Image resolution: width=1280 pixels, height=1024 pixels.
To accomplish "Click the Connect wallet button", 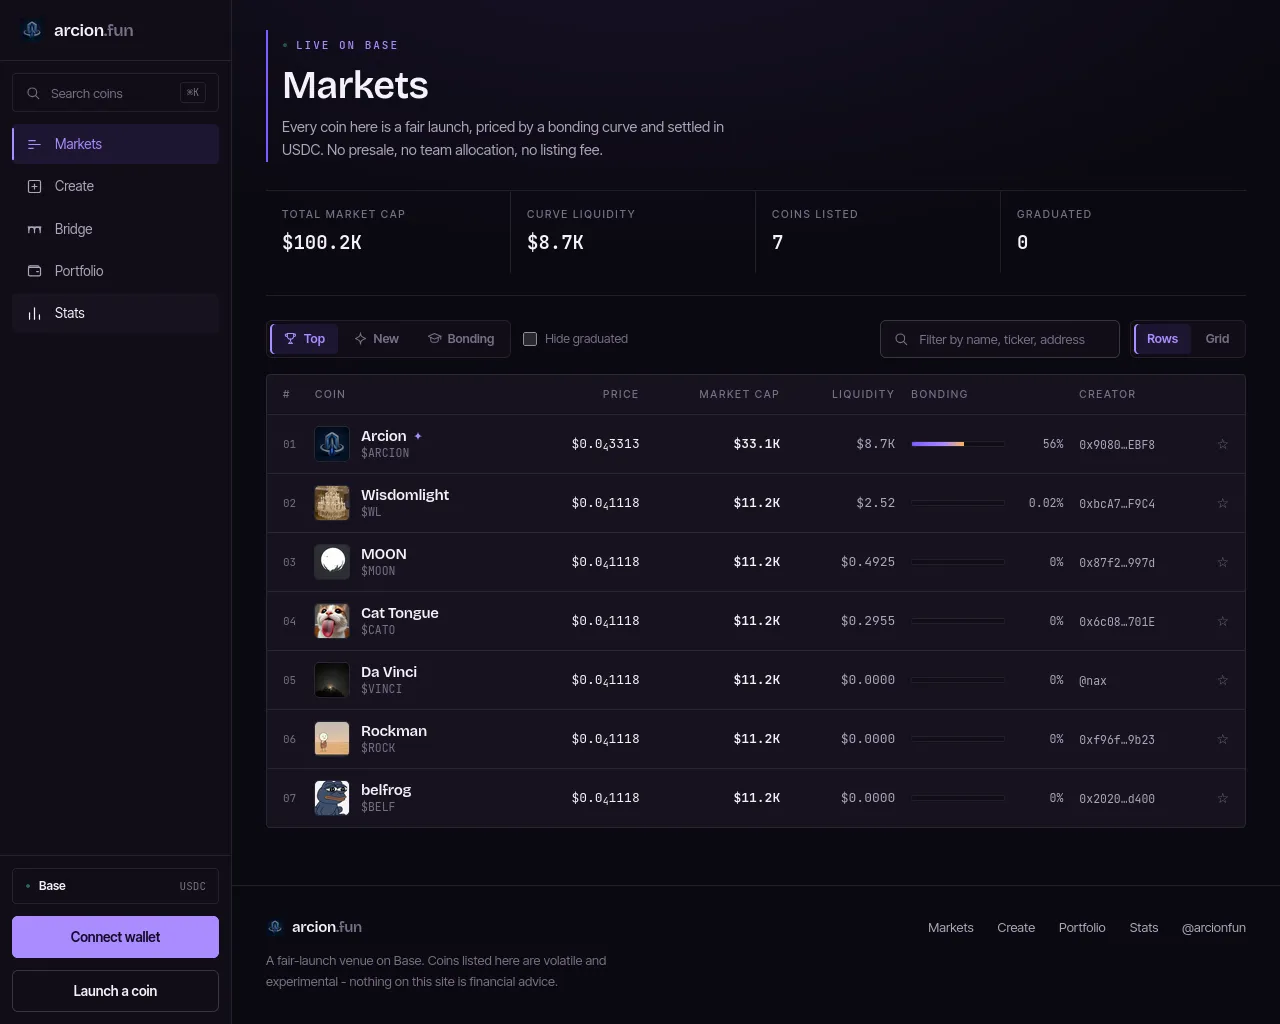I will coord(116,937).
